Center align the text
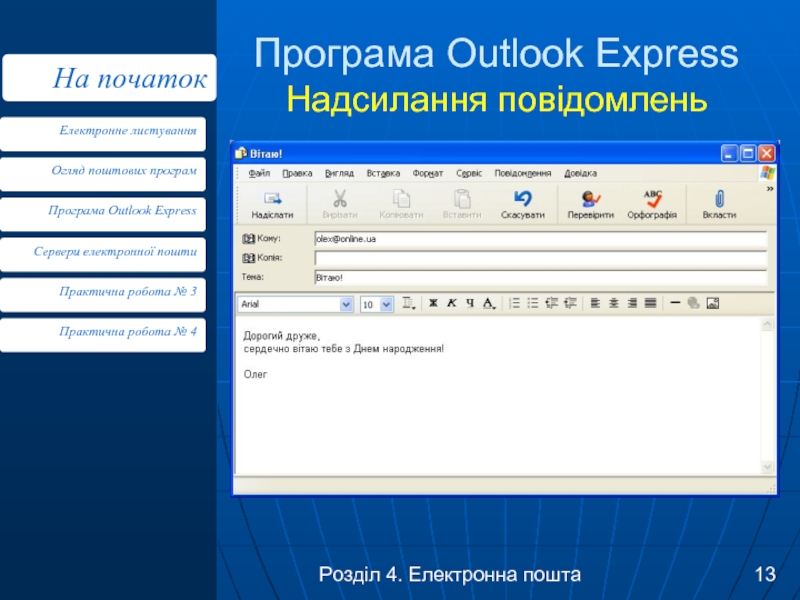800x600 pixels. pos(614,304)
